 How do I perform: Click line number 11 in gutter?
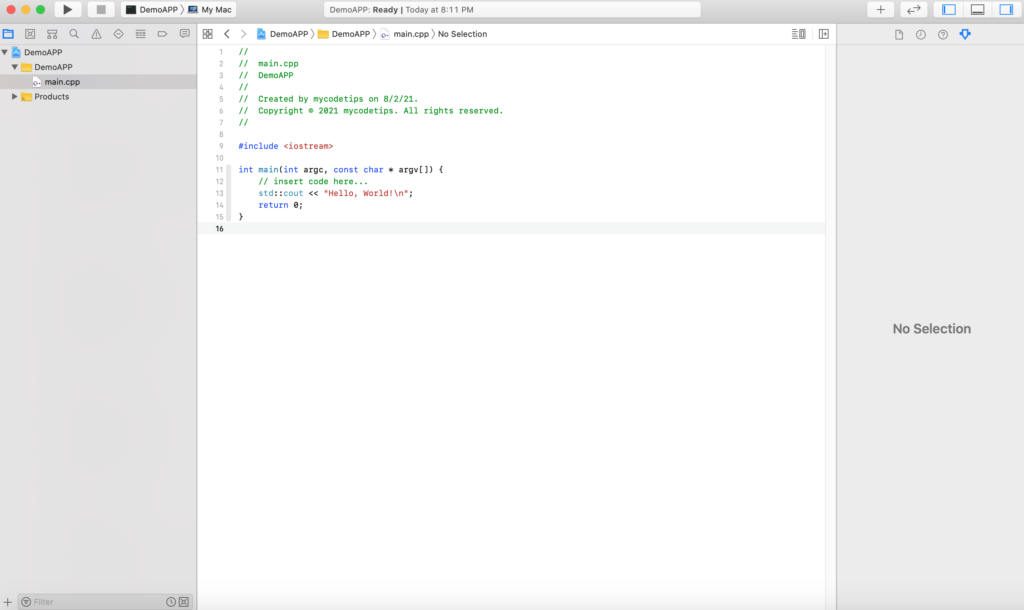219,170
